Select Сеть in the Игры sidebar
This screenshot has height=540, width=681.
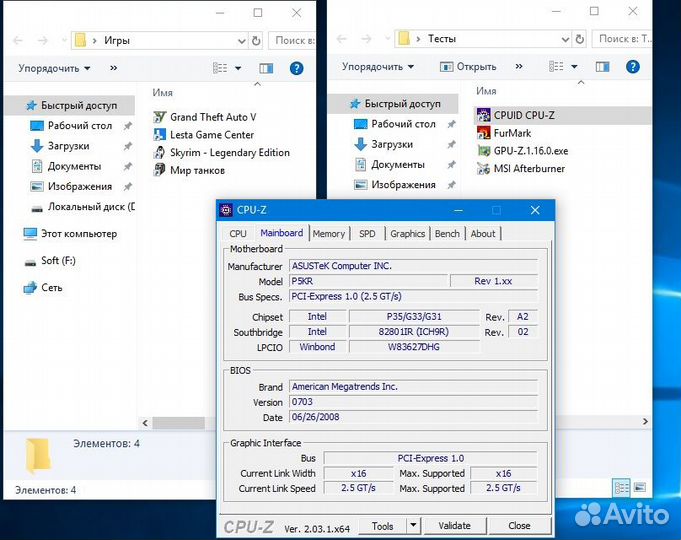tap(43, 288)
